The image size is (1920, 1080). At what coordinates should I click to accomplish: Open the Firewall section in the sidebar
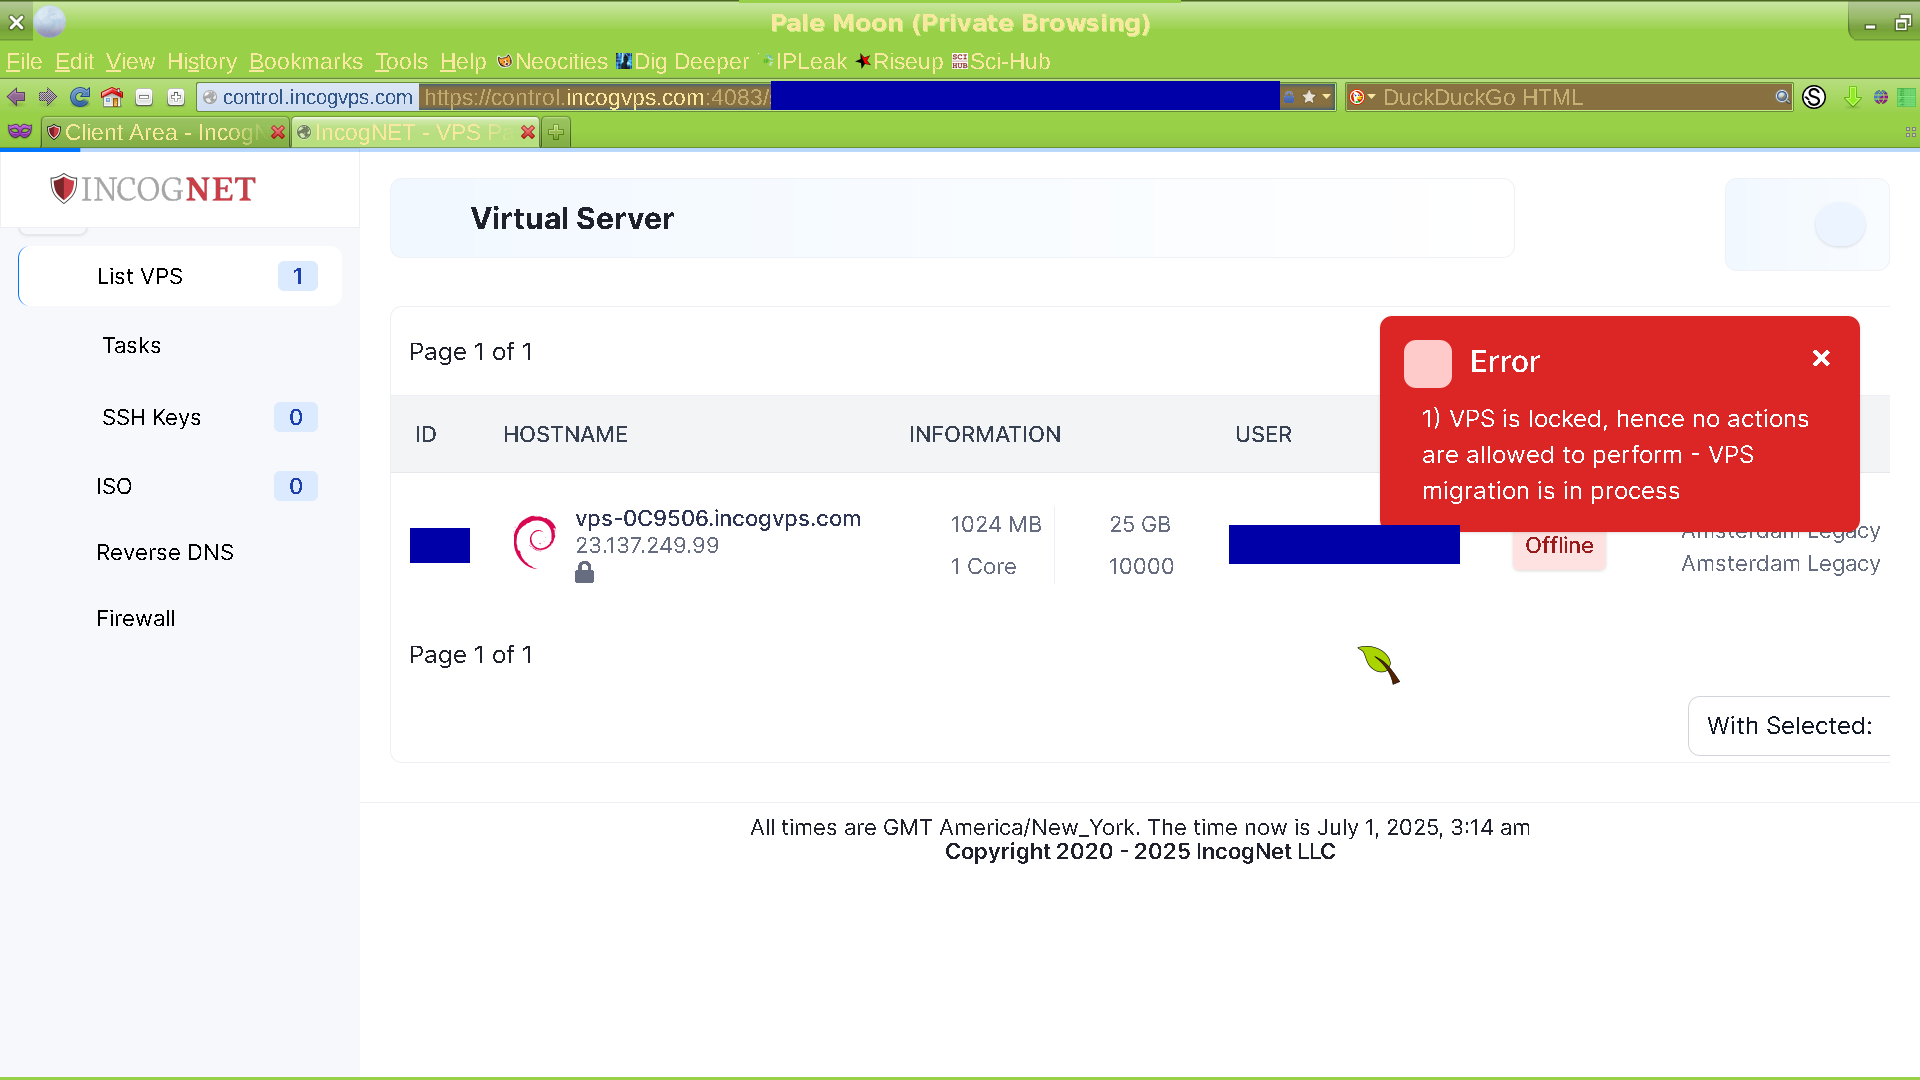tap(136, 618)
